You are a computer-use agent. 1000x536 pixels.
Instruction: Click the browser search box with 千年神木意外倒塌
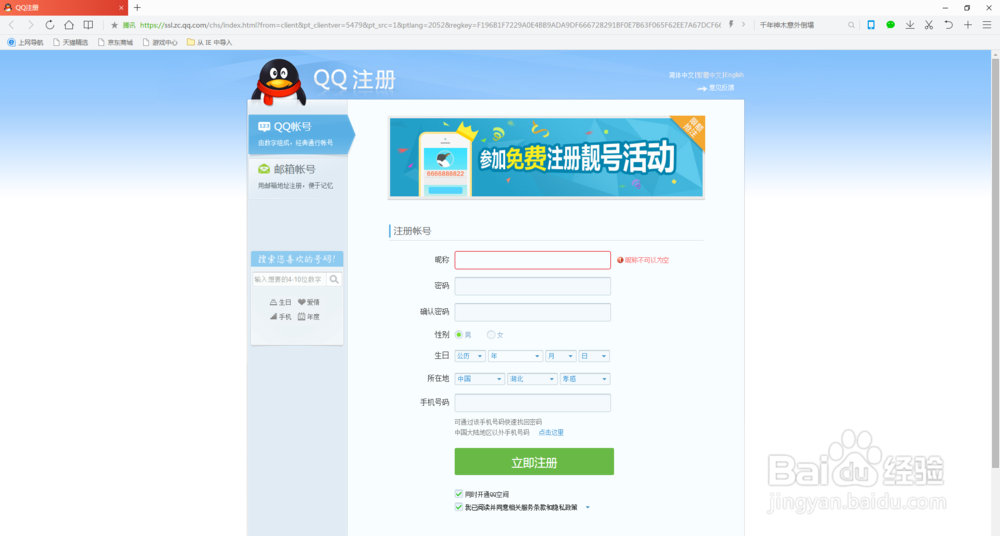click(802, 25)
